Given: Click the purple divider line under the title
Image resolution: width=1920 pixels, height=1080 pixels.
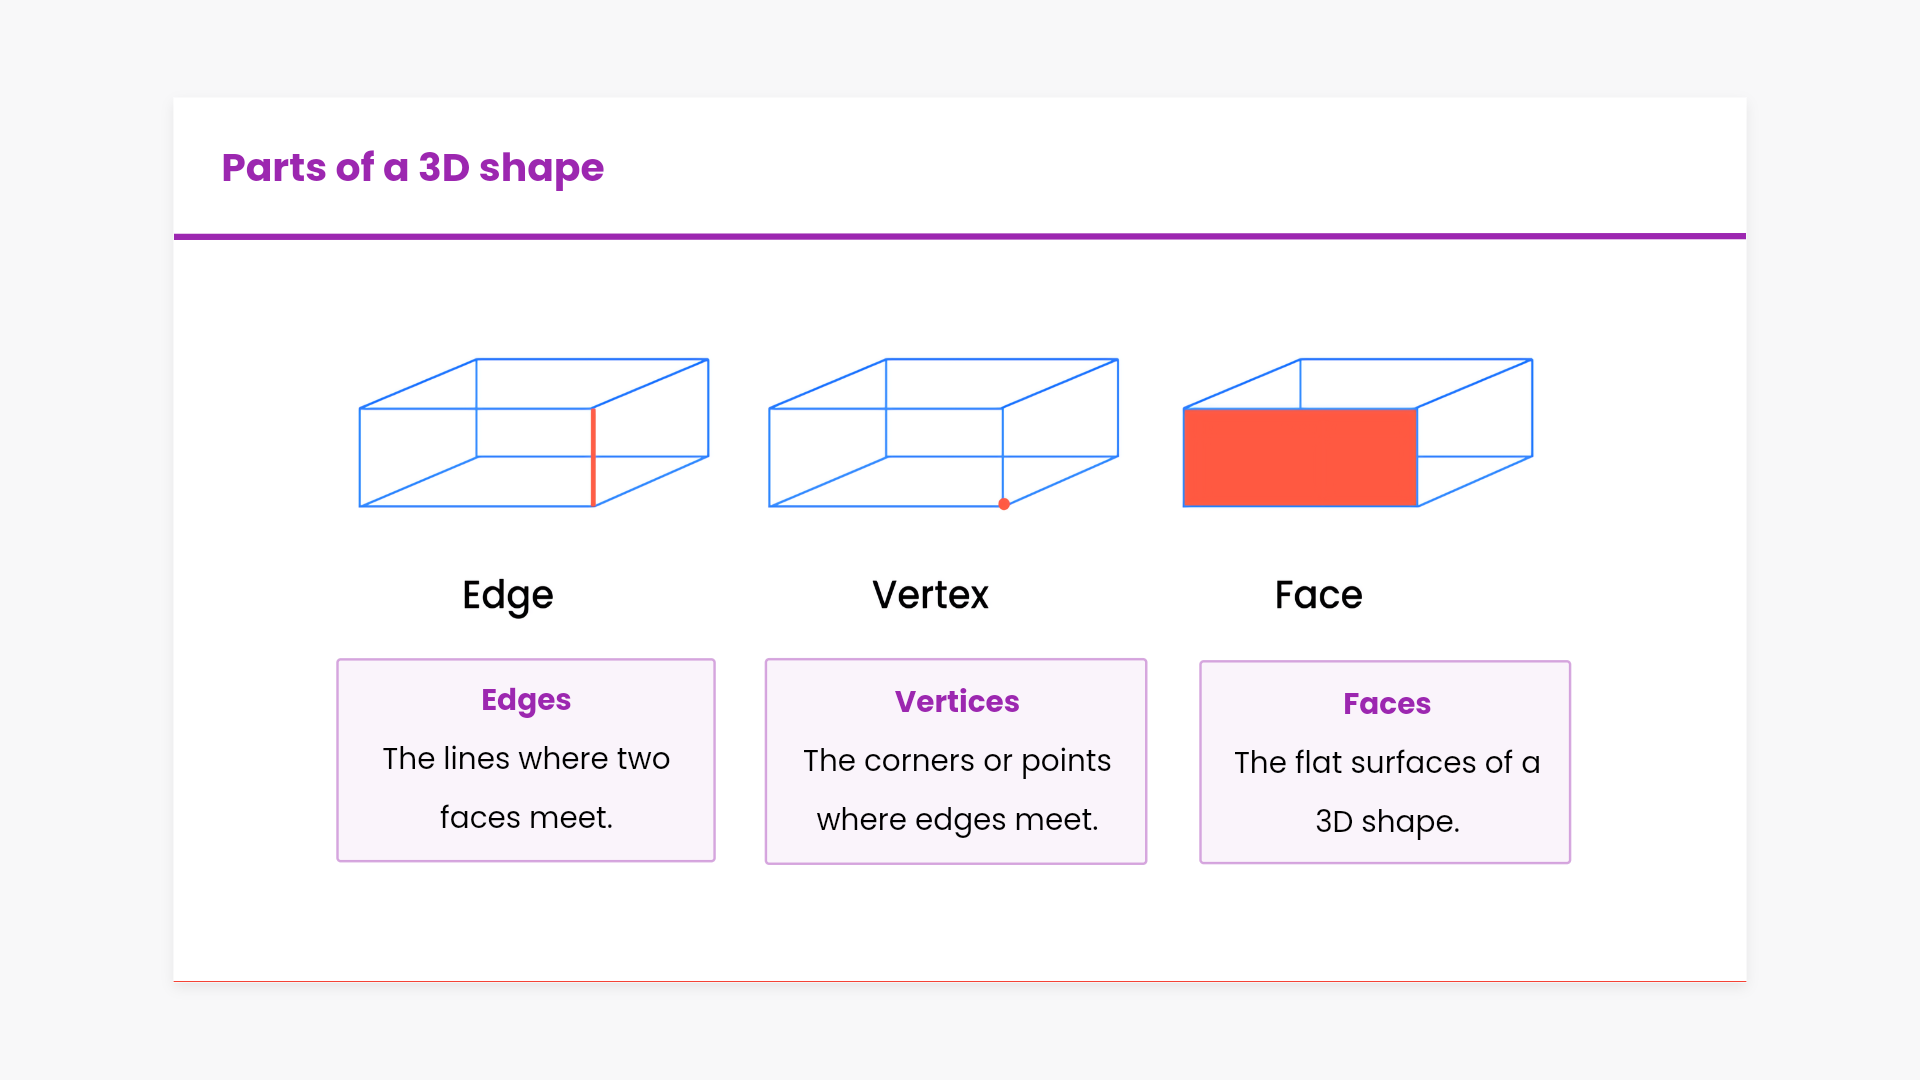Looking at the screenshot, I should [960, 237].
